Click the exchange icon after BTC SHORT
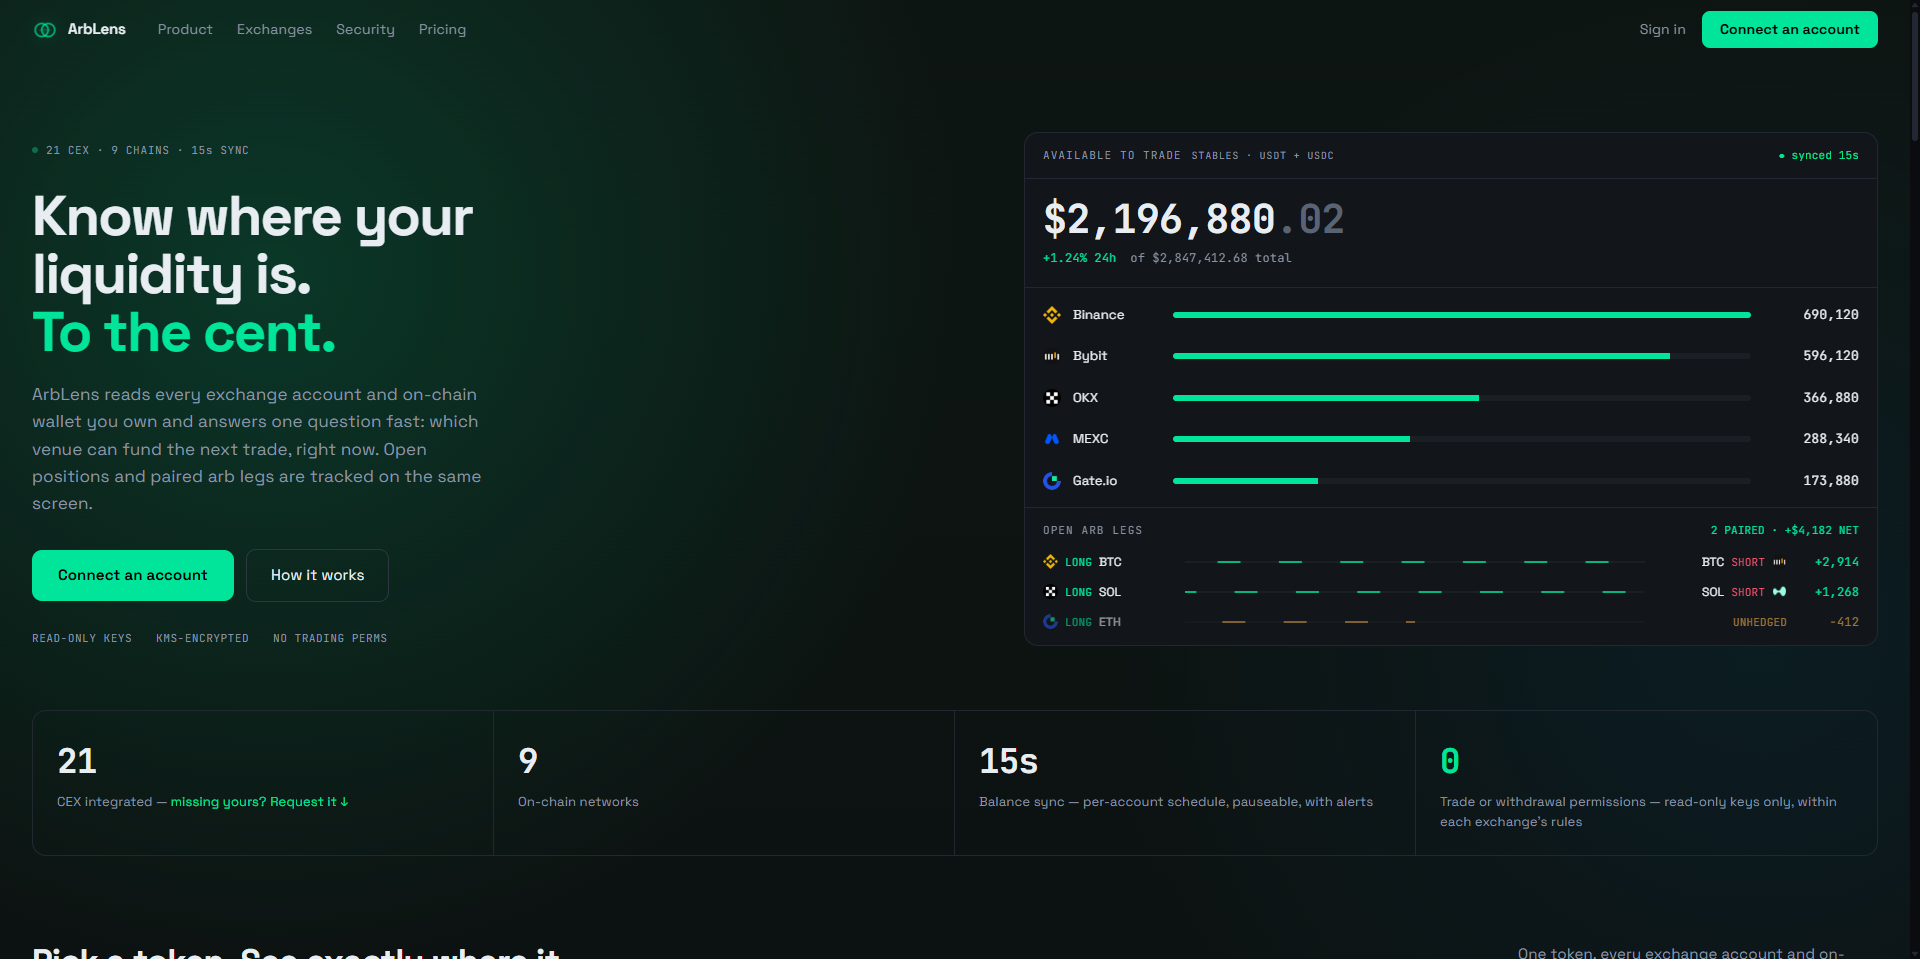The width and height of the screenshot is (1920, 959). pyautogui.click(x=1780, y=562)
